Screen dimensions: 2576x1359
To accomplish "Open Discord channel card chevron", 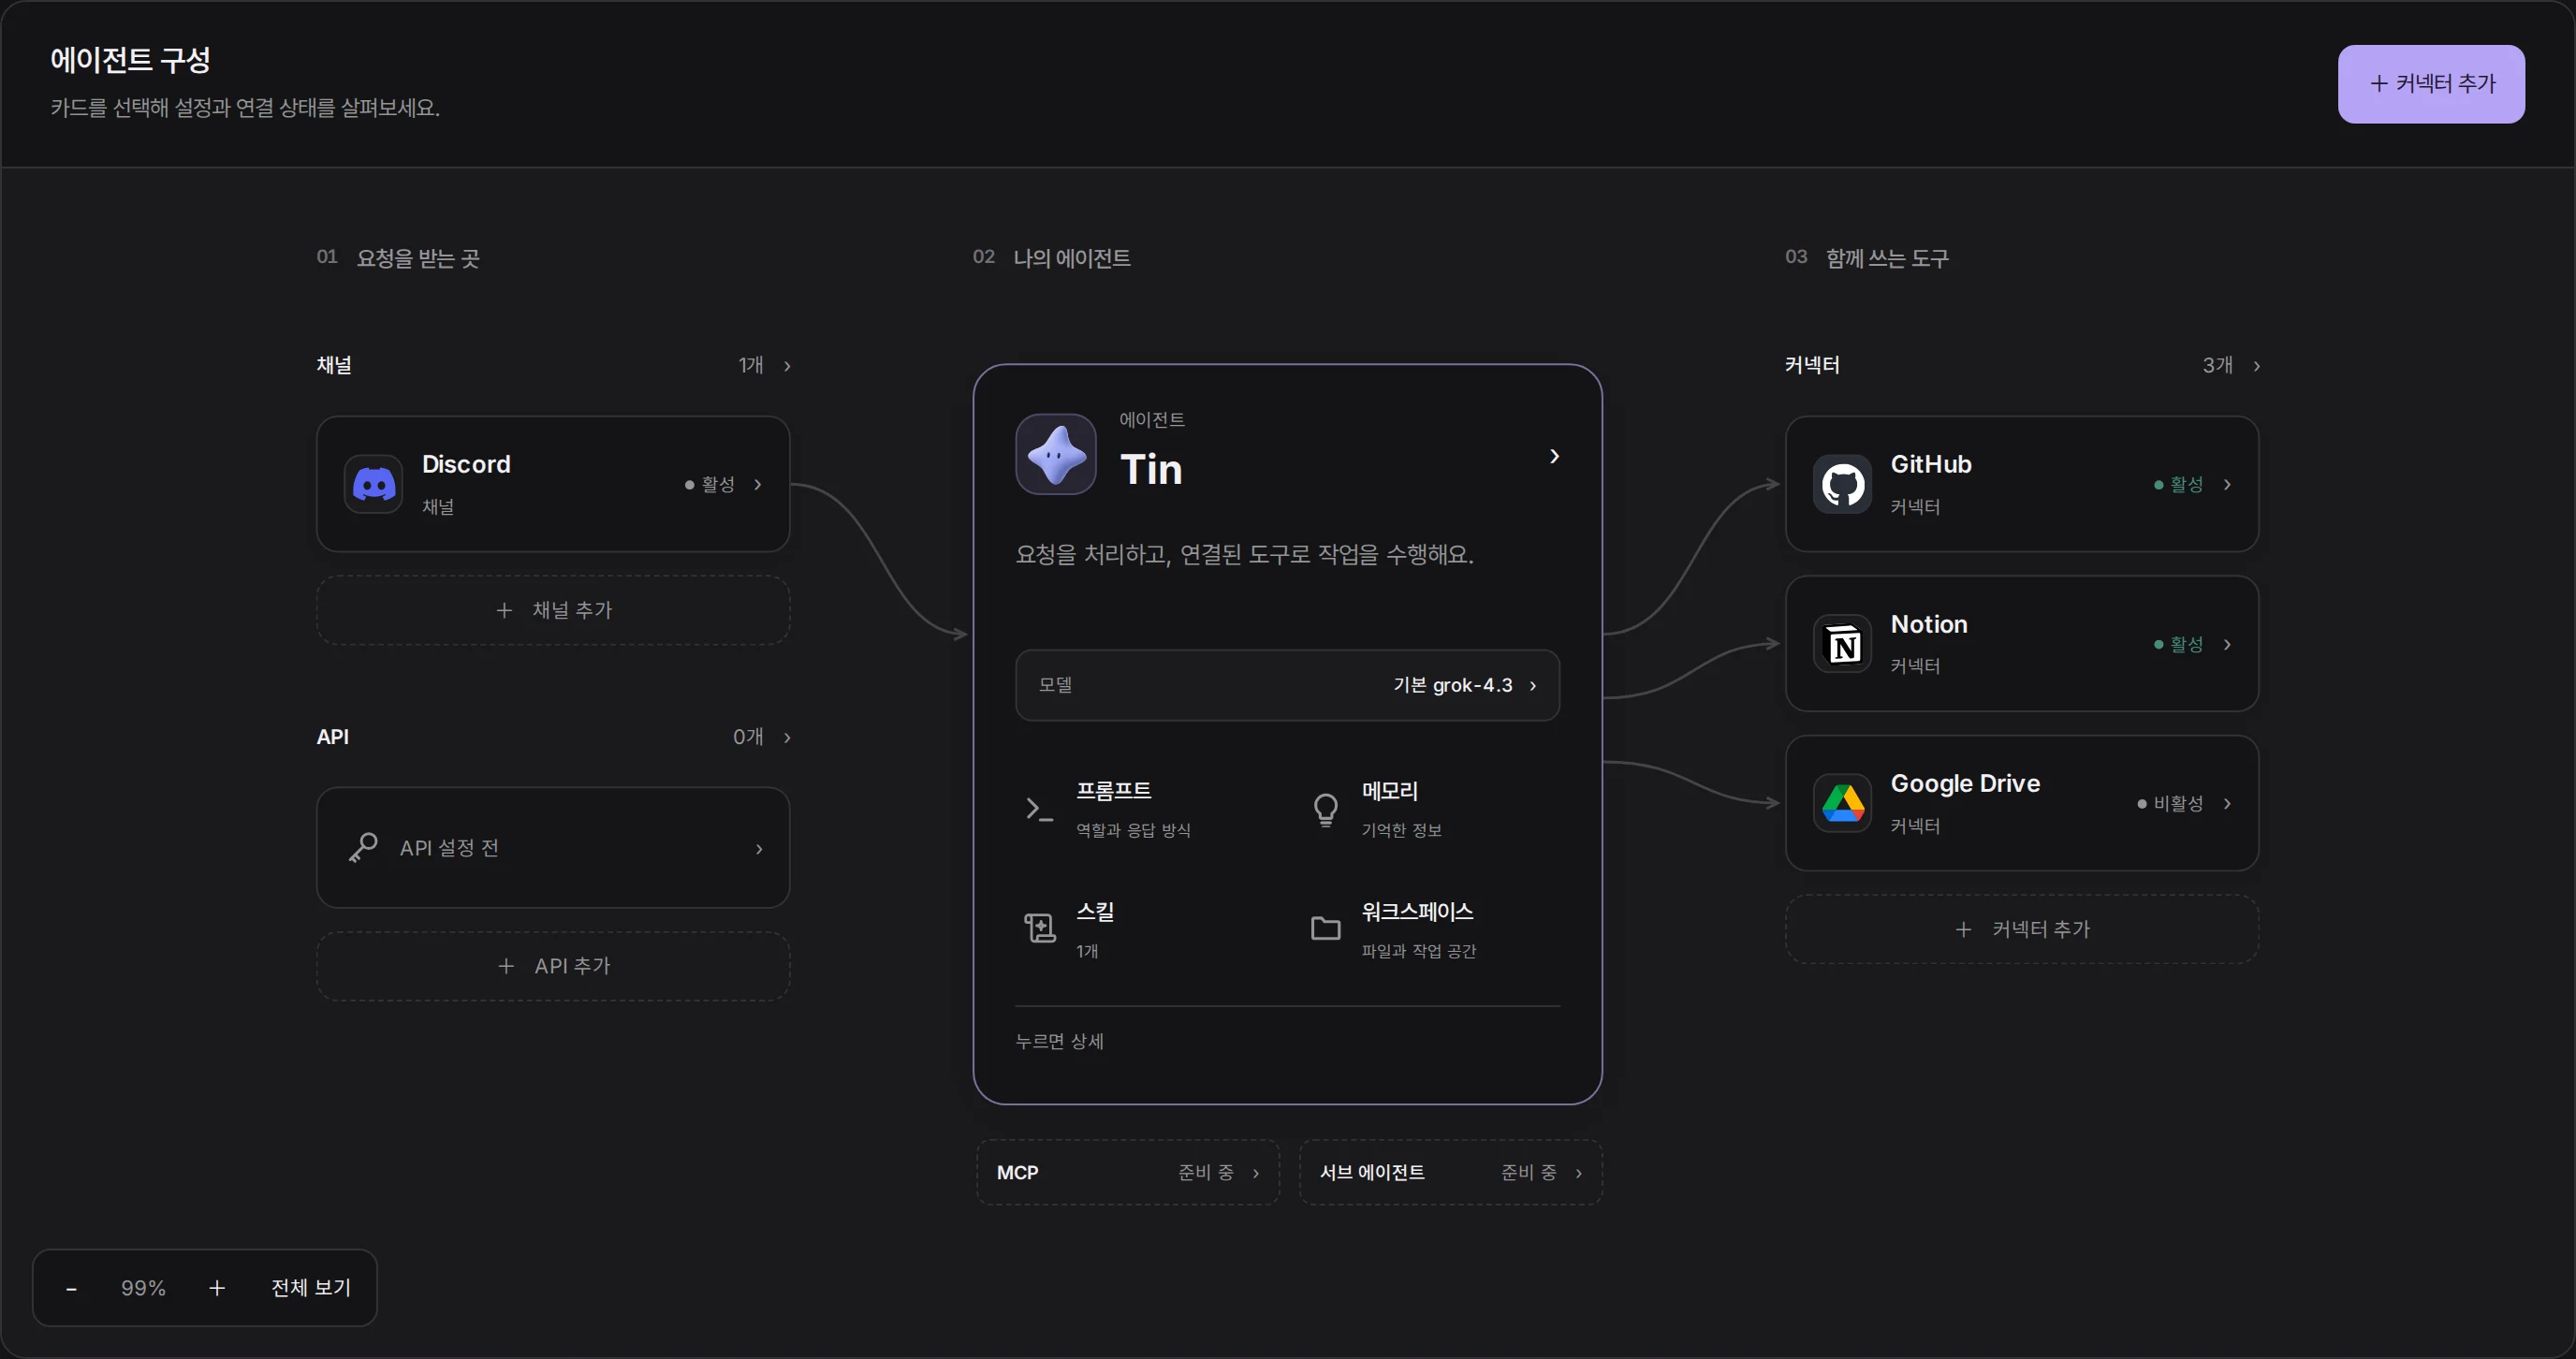I will coord(758,485).
